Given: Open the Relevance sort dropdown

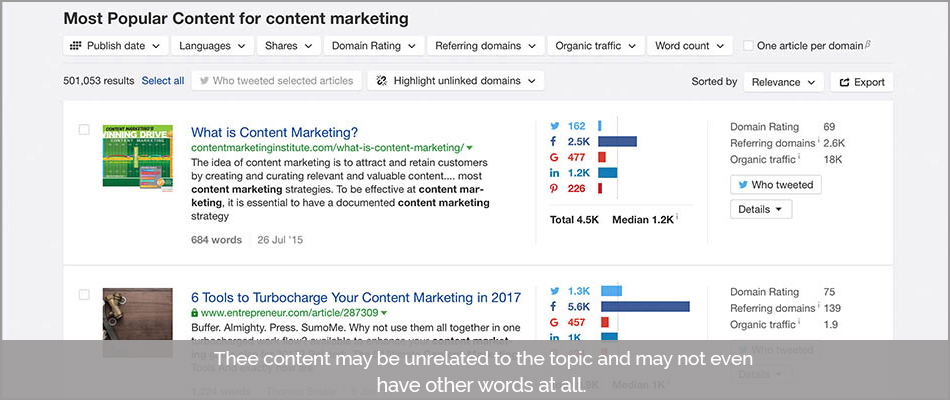Looking at the screenshot, I should tap(783, 82).
